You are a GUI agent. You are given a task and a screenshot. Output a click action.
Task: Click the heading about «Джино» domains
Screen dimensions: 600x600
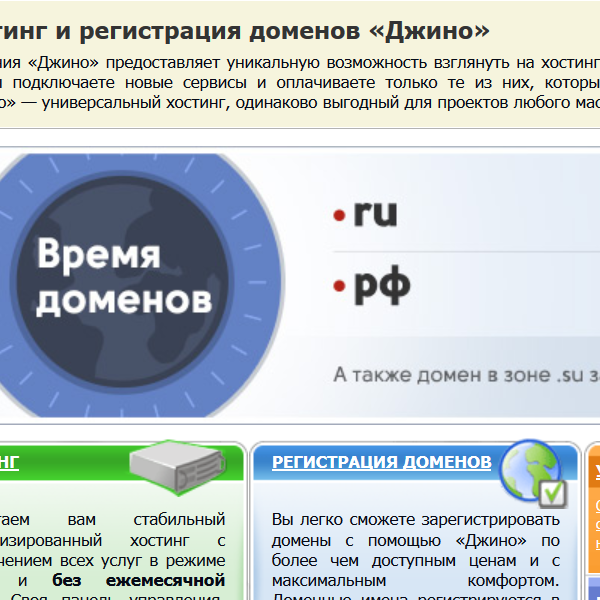(245, 31)
